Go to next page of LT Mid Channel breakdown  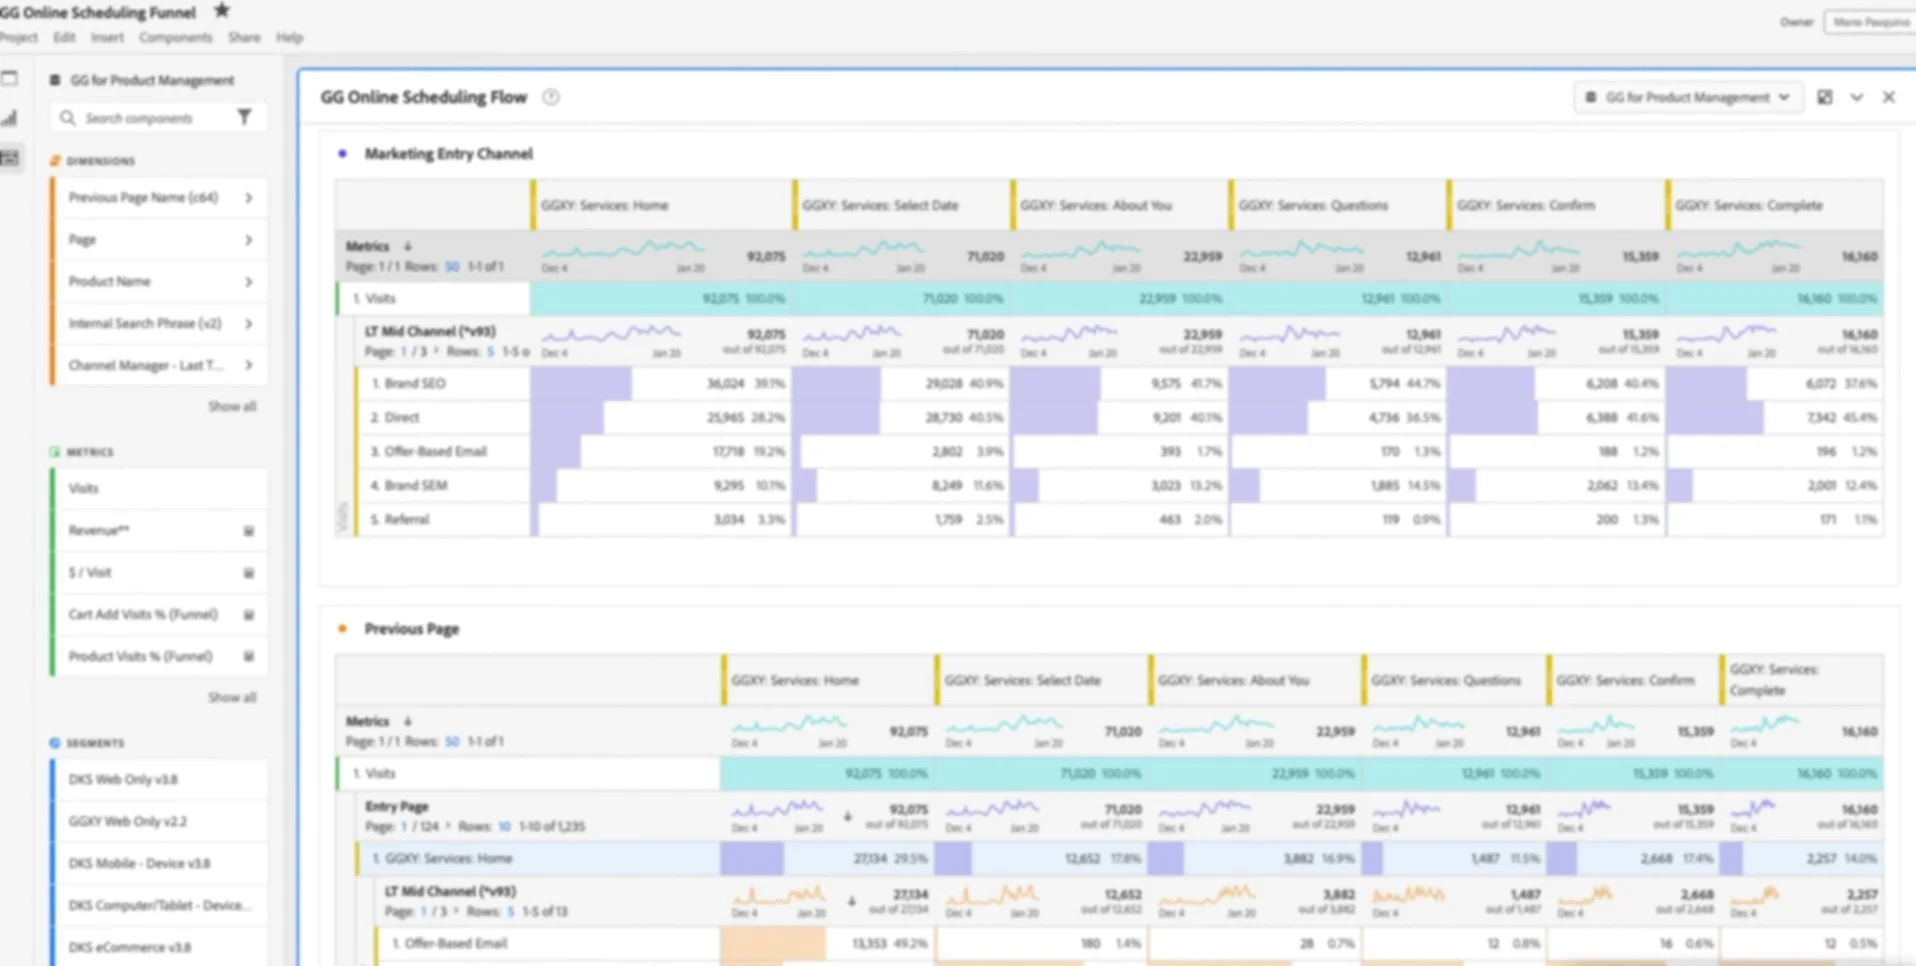tap(437, 351)
